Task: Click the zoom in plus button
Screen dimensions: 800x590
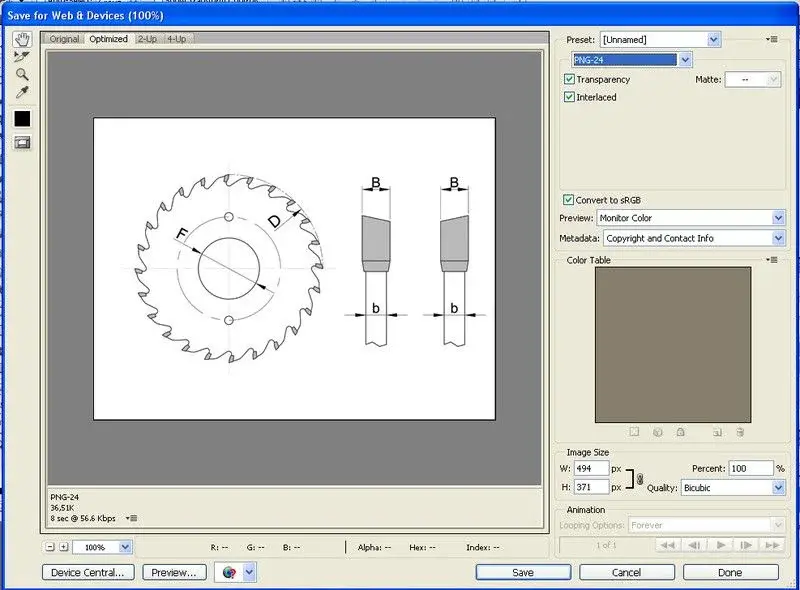Action: point(64,547)
